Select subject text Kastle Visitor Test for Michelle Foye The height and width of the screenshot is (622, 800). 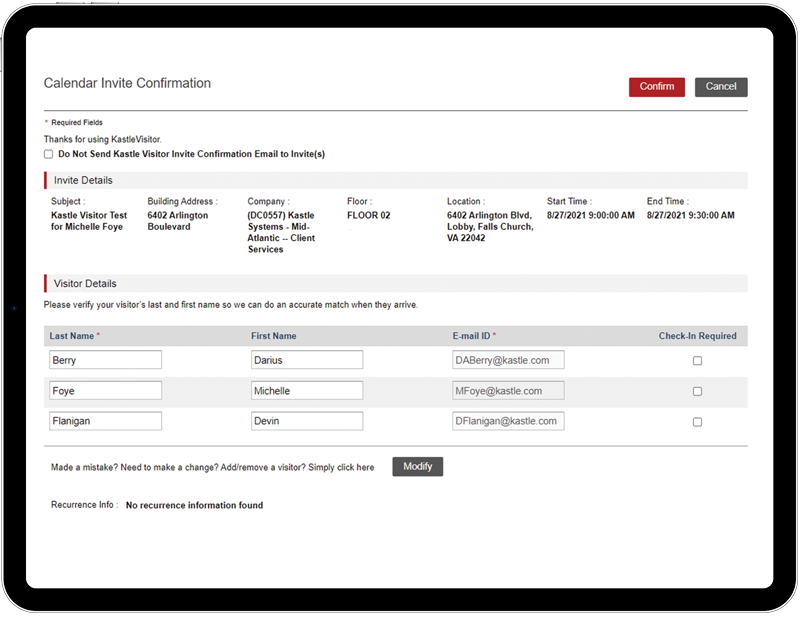click(x=89, y=221)
